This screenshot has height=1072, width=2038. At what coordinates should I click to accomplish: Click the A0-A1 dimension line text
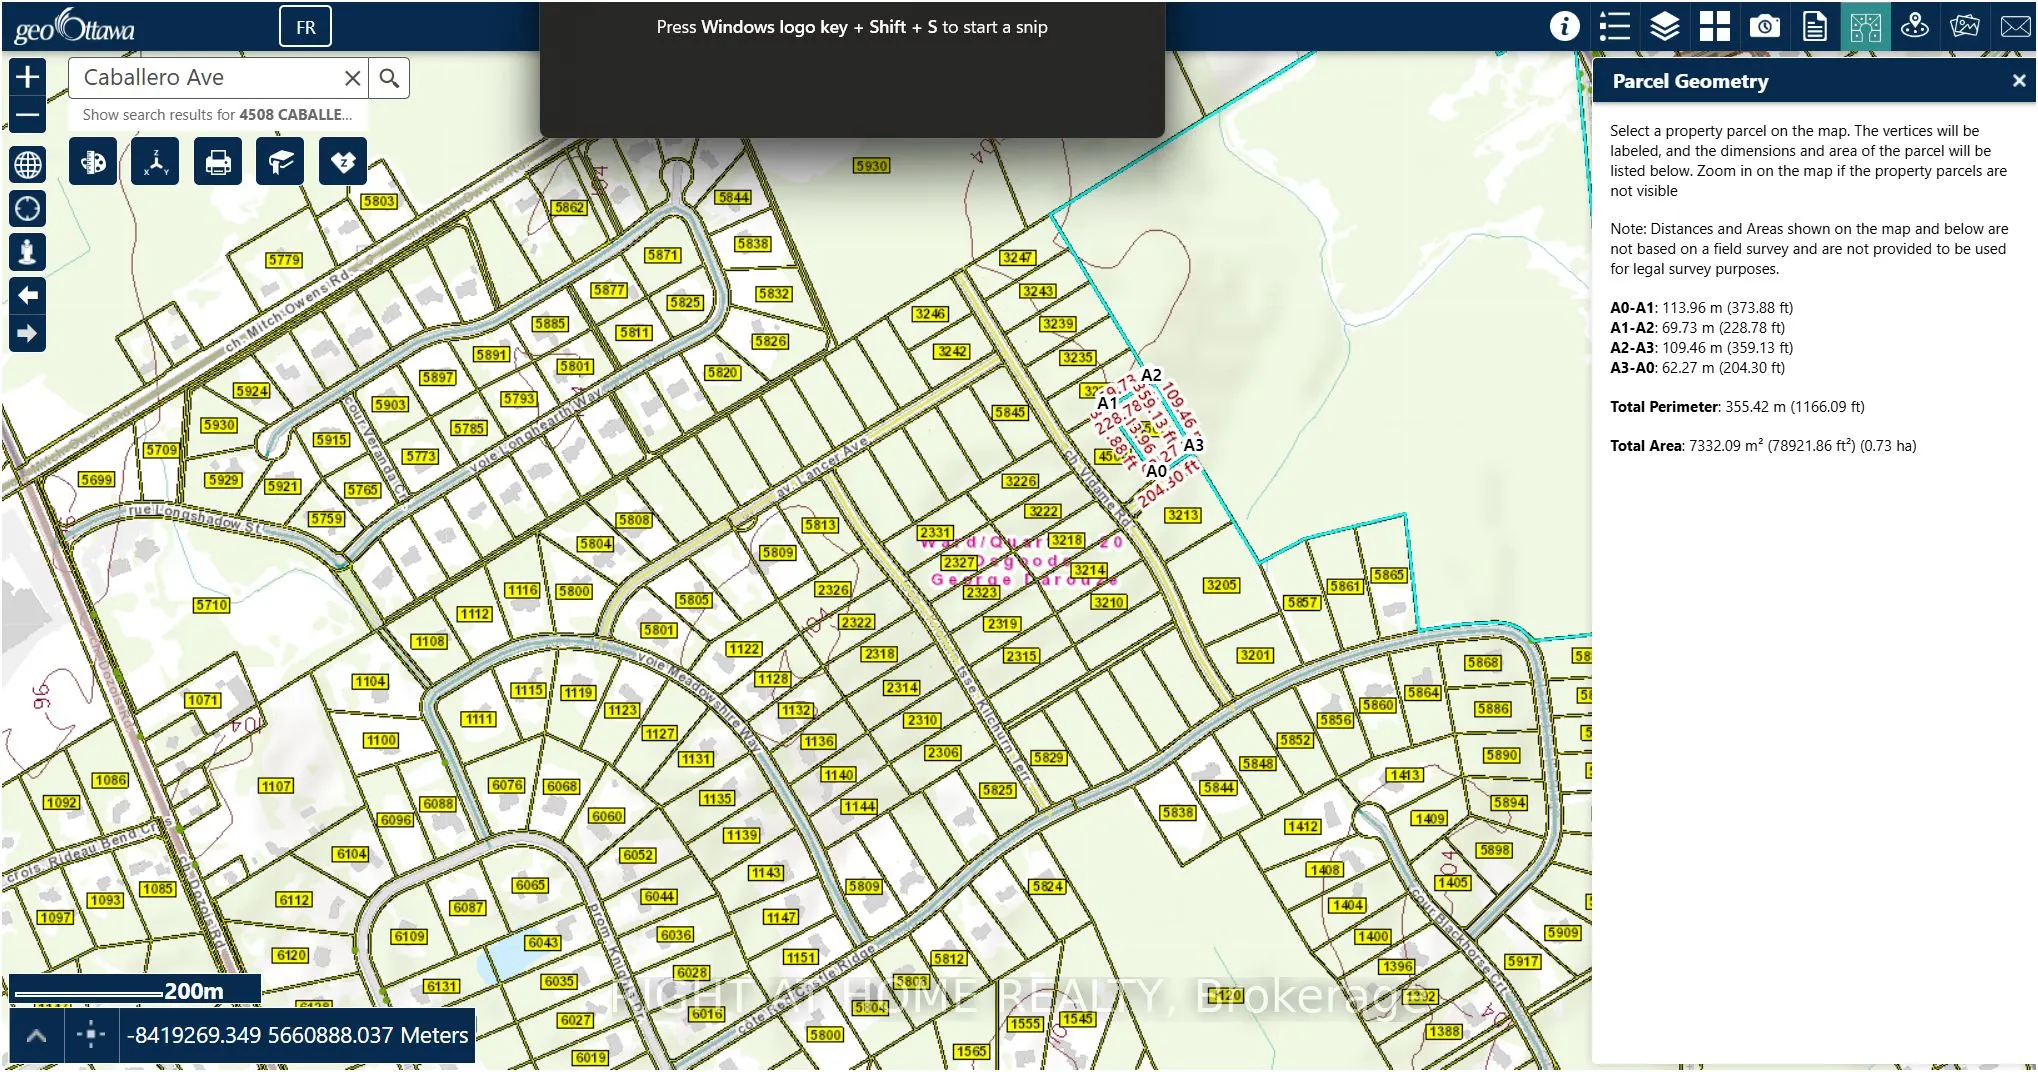click(x=1701, y=308)
